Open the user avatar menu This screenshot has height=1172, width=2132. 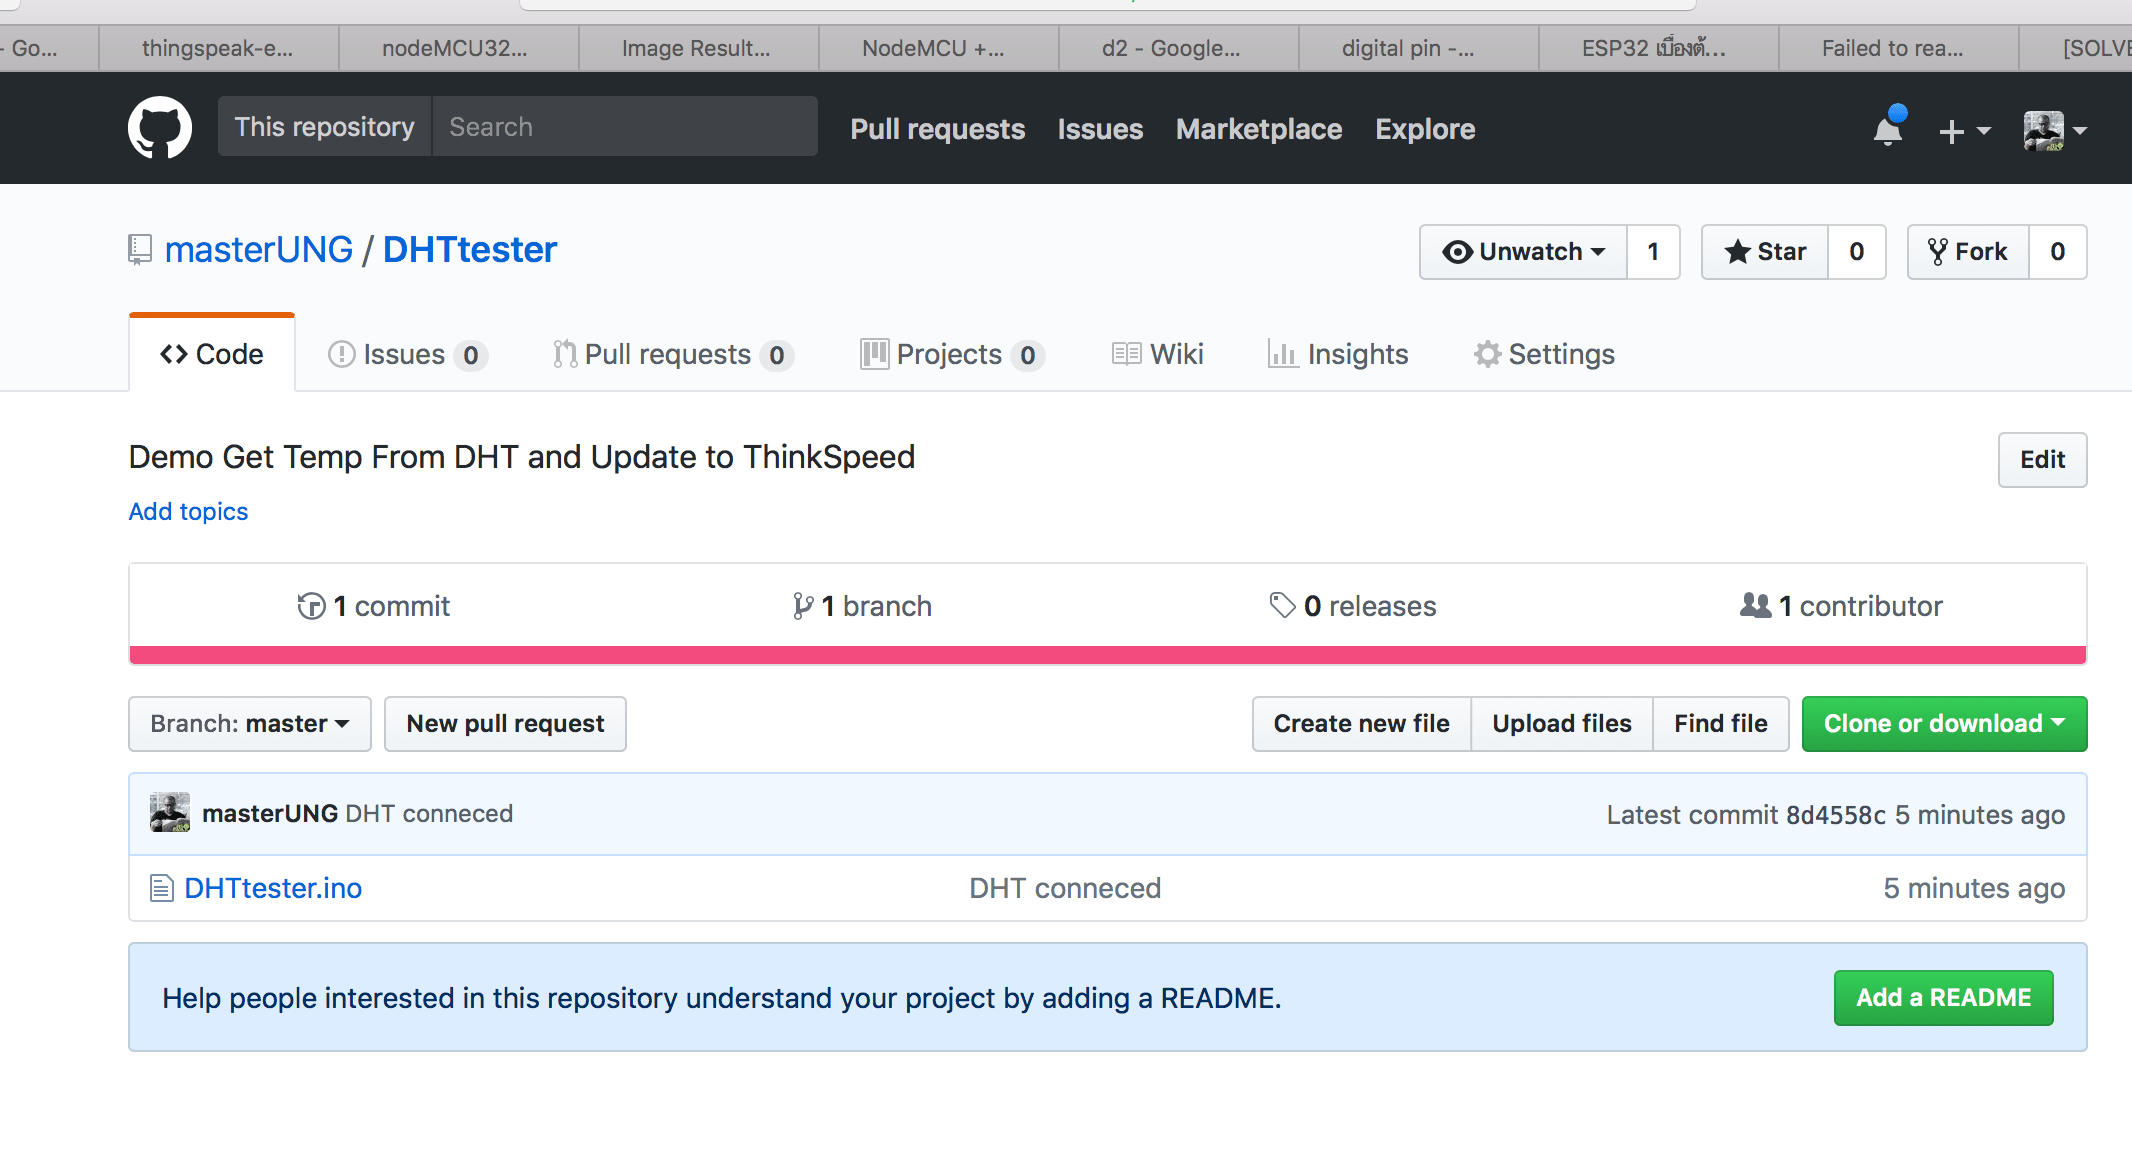tap(2054, 130)
